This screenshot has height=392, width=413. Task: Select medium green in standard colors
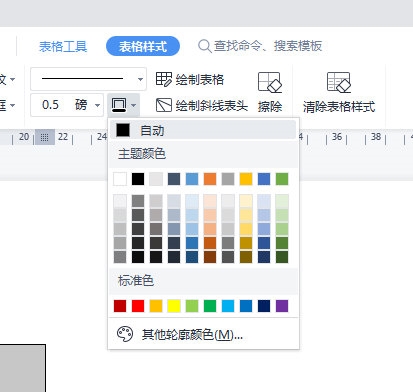coord(210,306)
